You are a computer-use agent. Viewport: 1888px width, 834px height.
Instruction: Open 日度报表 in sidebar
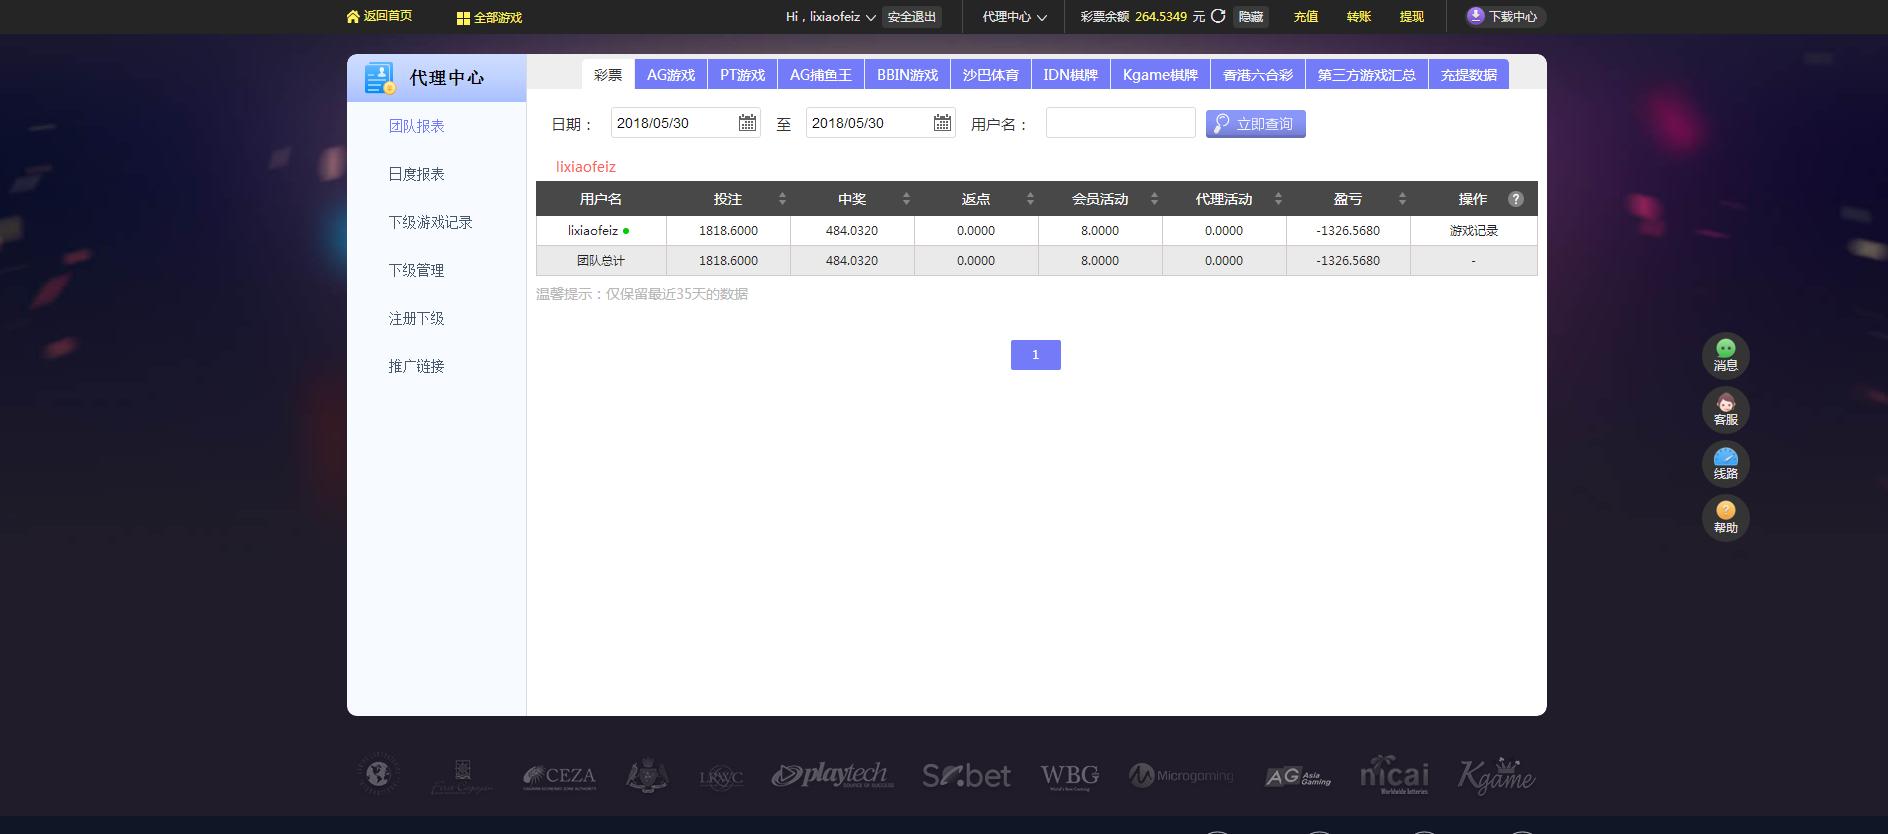pyautogui.click(x=417, y=174)
